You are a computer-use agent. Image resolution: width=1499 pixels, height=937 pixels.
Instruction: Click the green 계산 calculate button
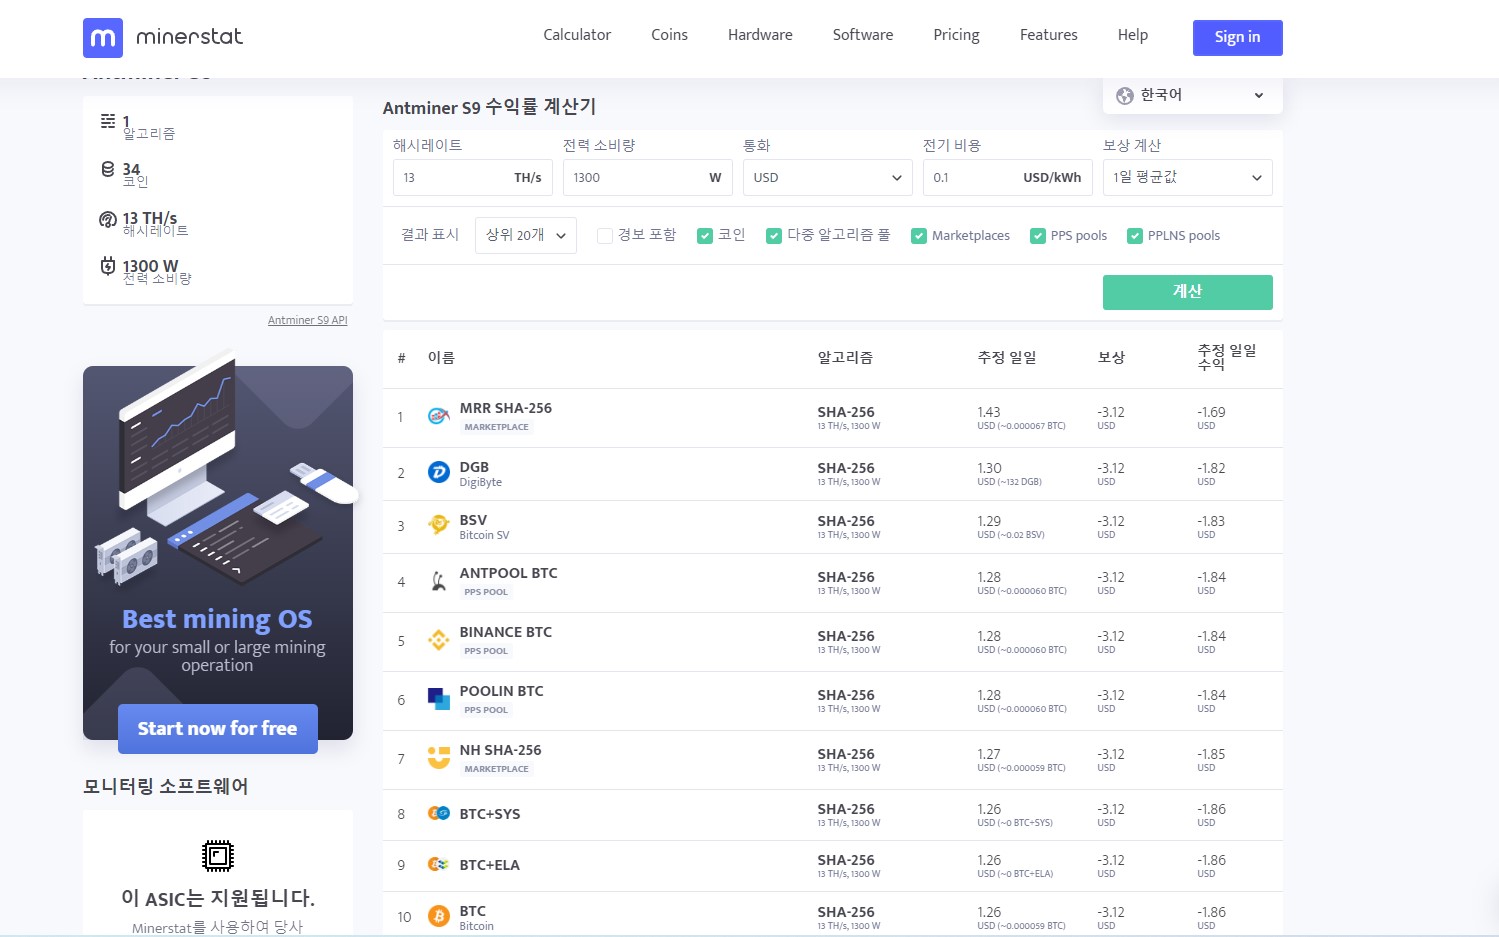1188,292
